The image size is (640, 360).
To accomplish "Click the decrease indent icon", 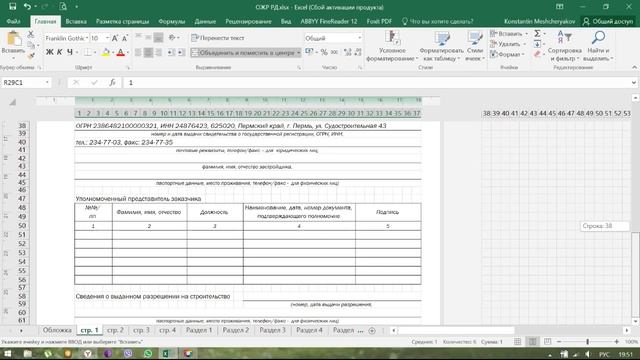I will [x=171, y=52].
